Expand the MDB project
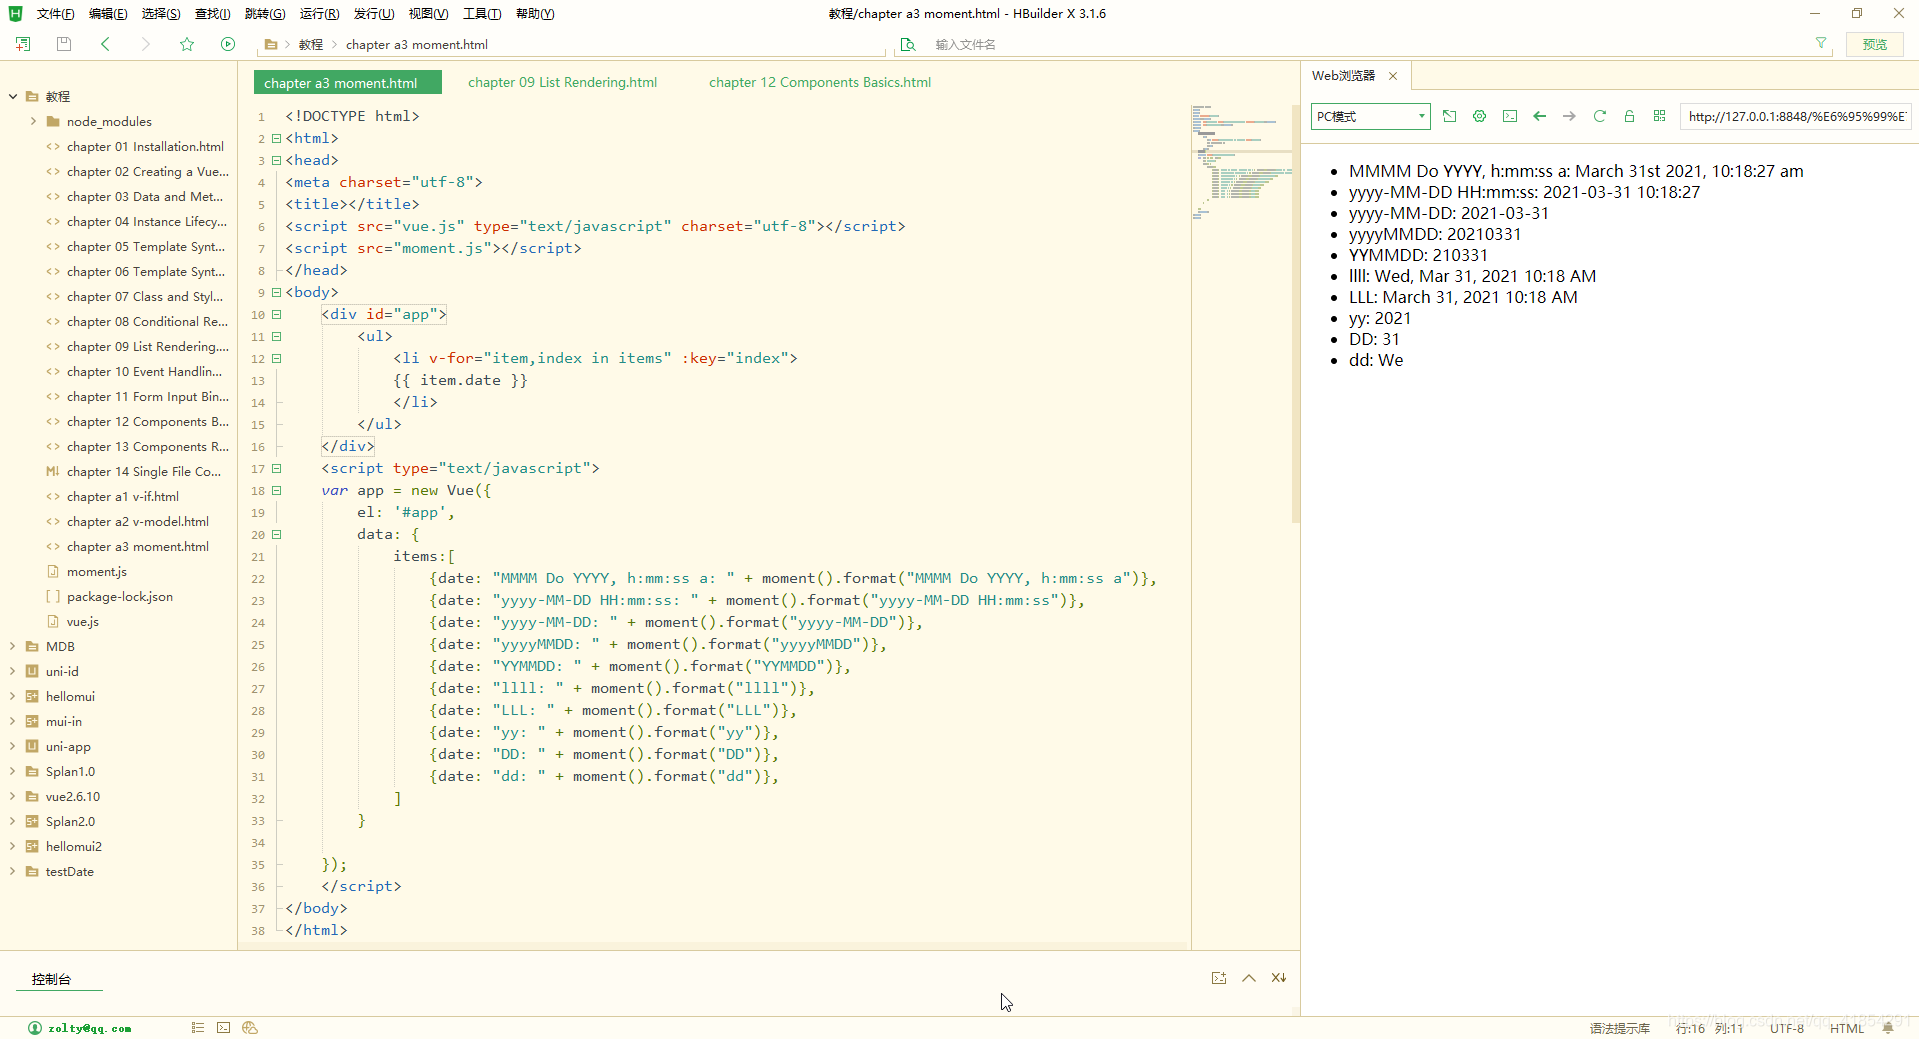 click(13, 647)
